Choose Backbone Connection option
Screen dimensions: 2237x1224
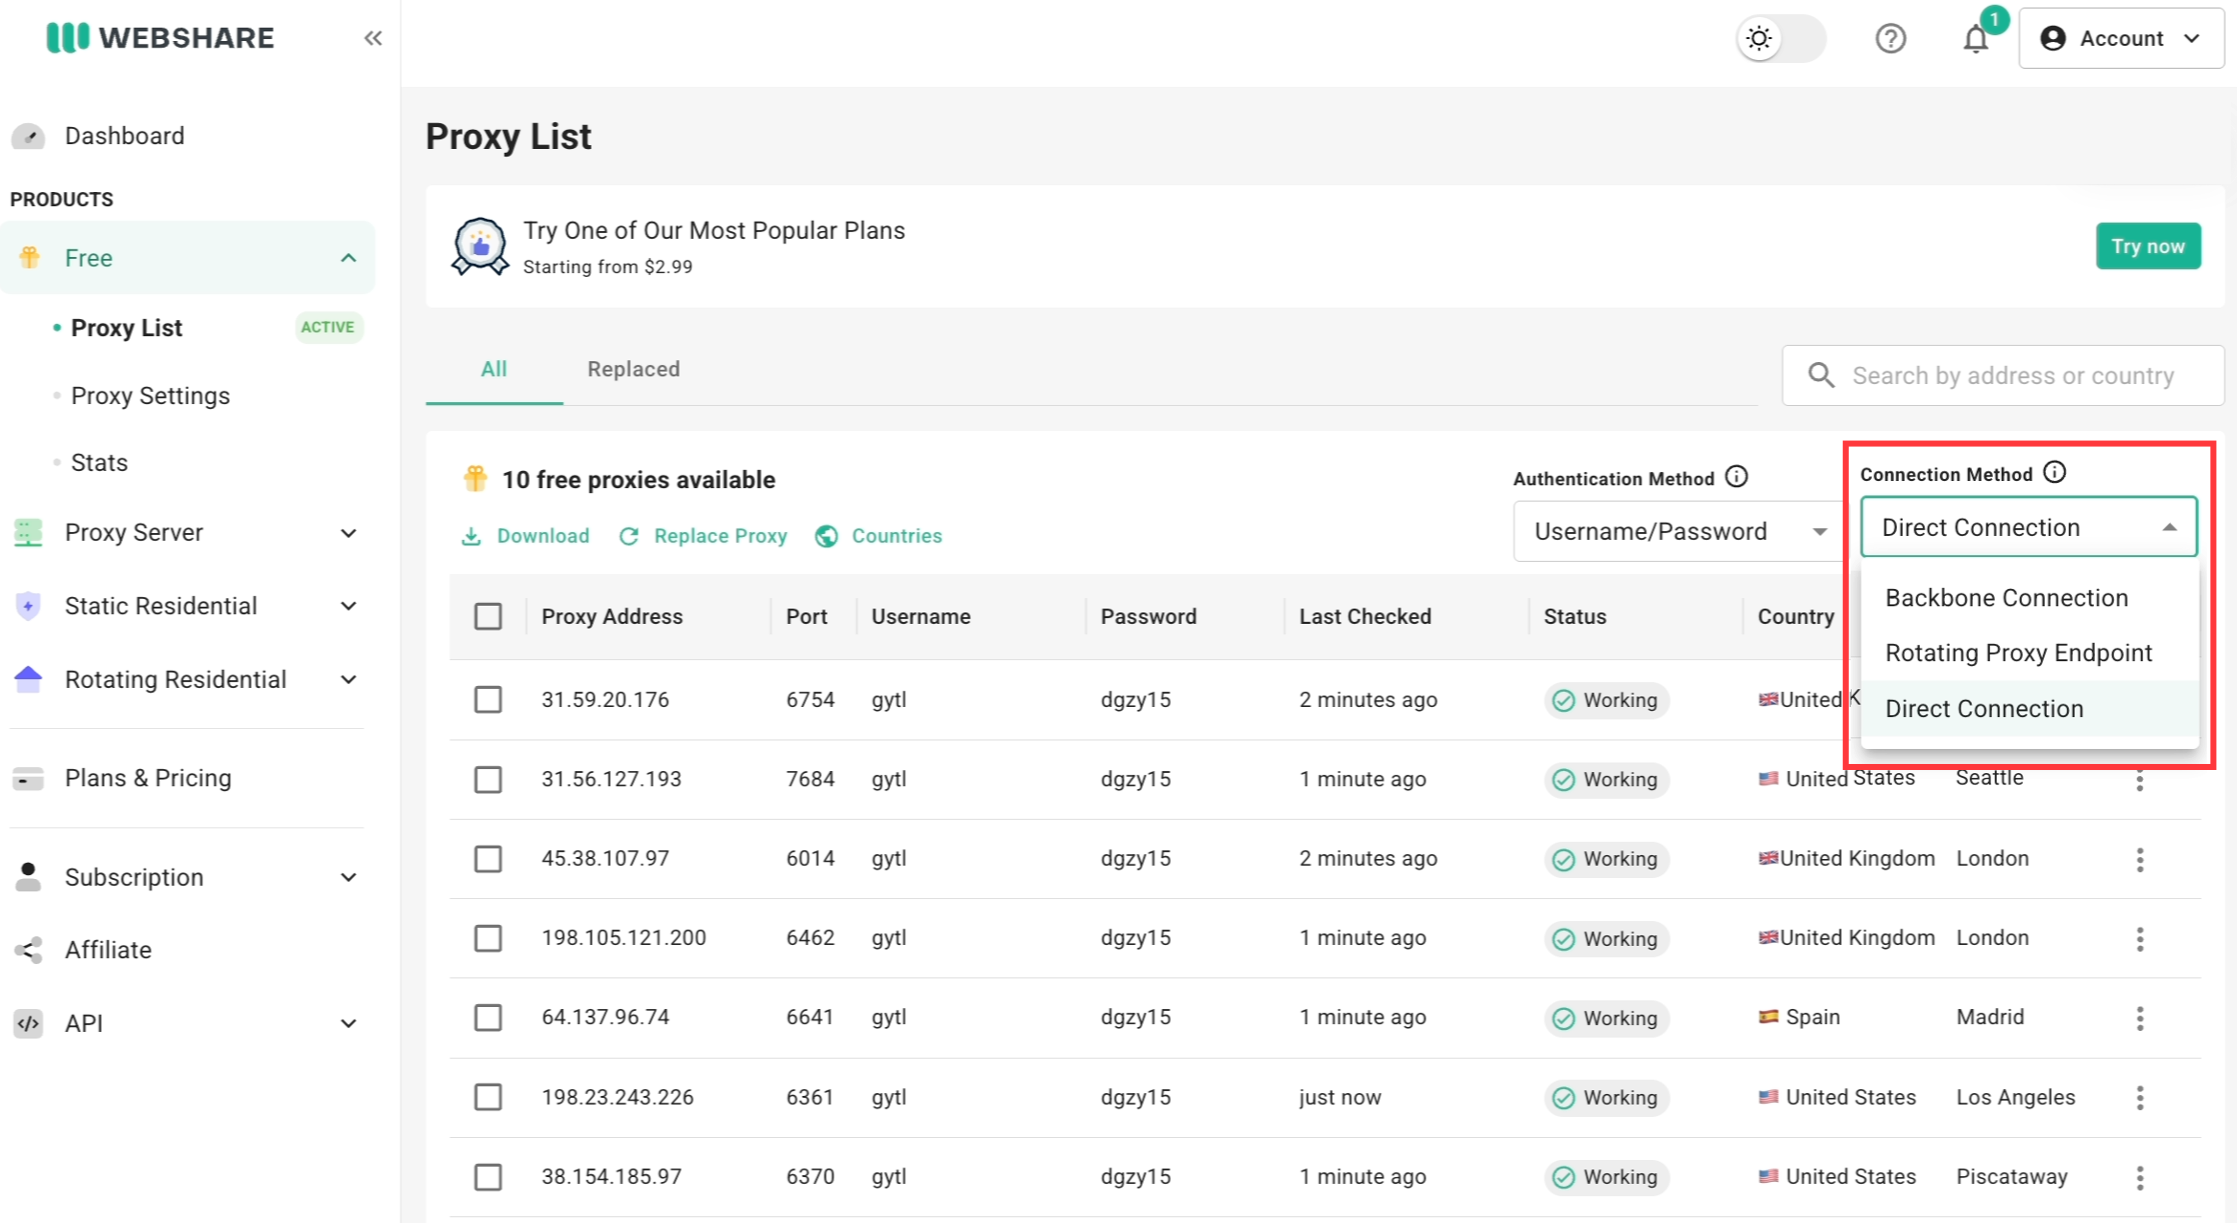coord(2029,598)
